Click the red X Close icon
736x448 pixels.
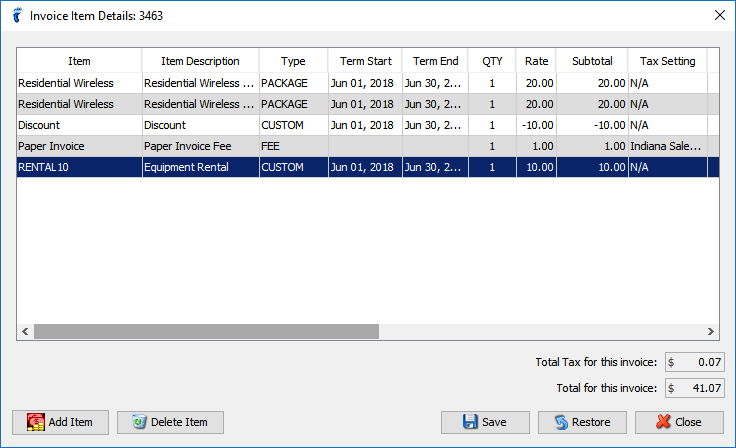click(x=663, y=422)
